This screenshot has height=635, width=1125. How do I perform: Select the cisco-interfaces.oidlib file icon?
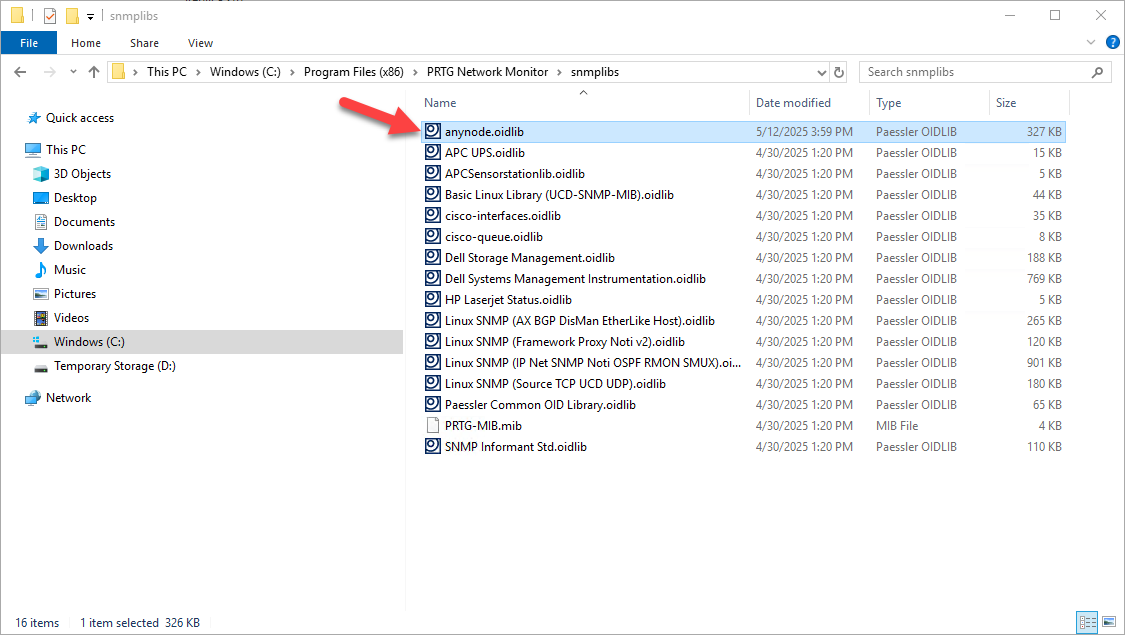click(x=432, y=215)
